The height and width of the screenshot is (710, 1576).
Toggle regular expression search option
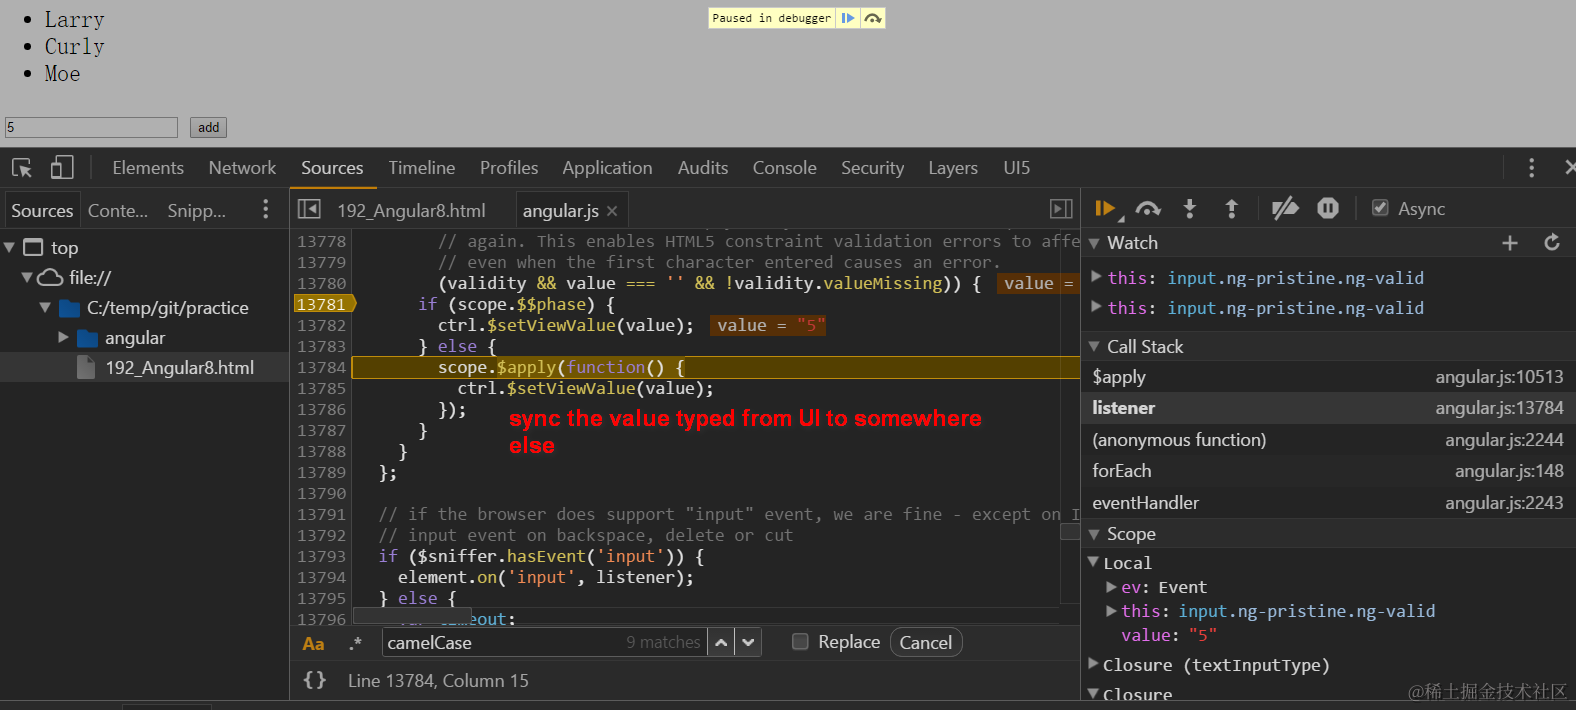(355, 644)
